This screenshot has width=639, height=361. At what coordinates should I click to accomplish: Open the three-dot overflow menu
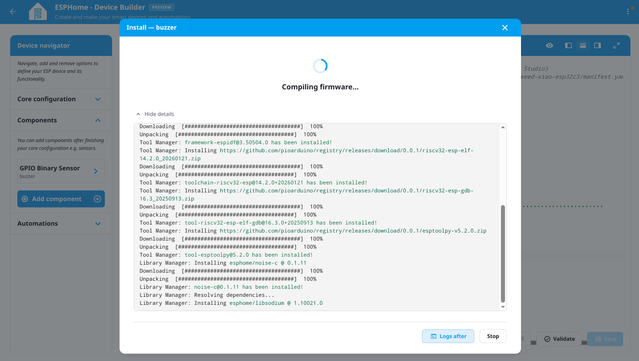tap(628, 11)
